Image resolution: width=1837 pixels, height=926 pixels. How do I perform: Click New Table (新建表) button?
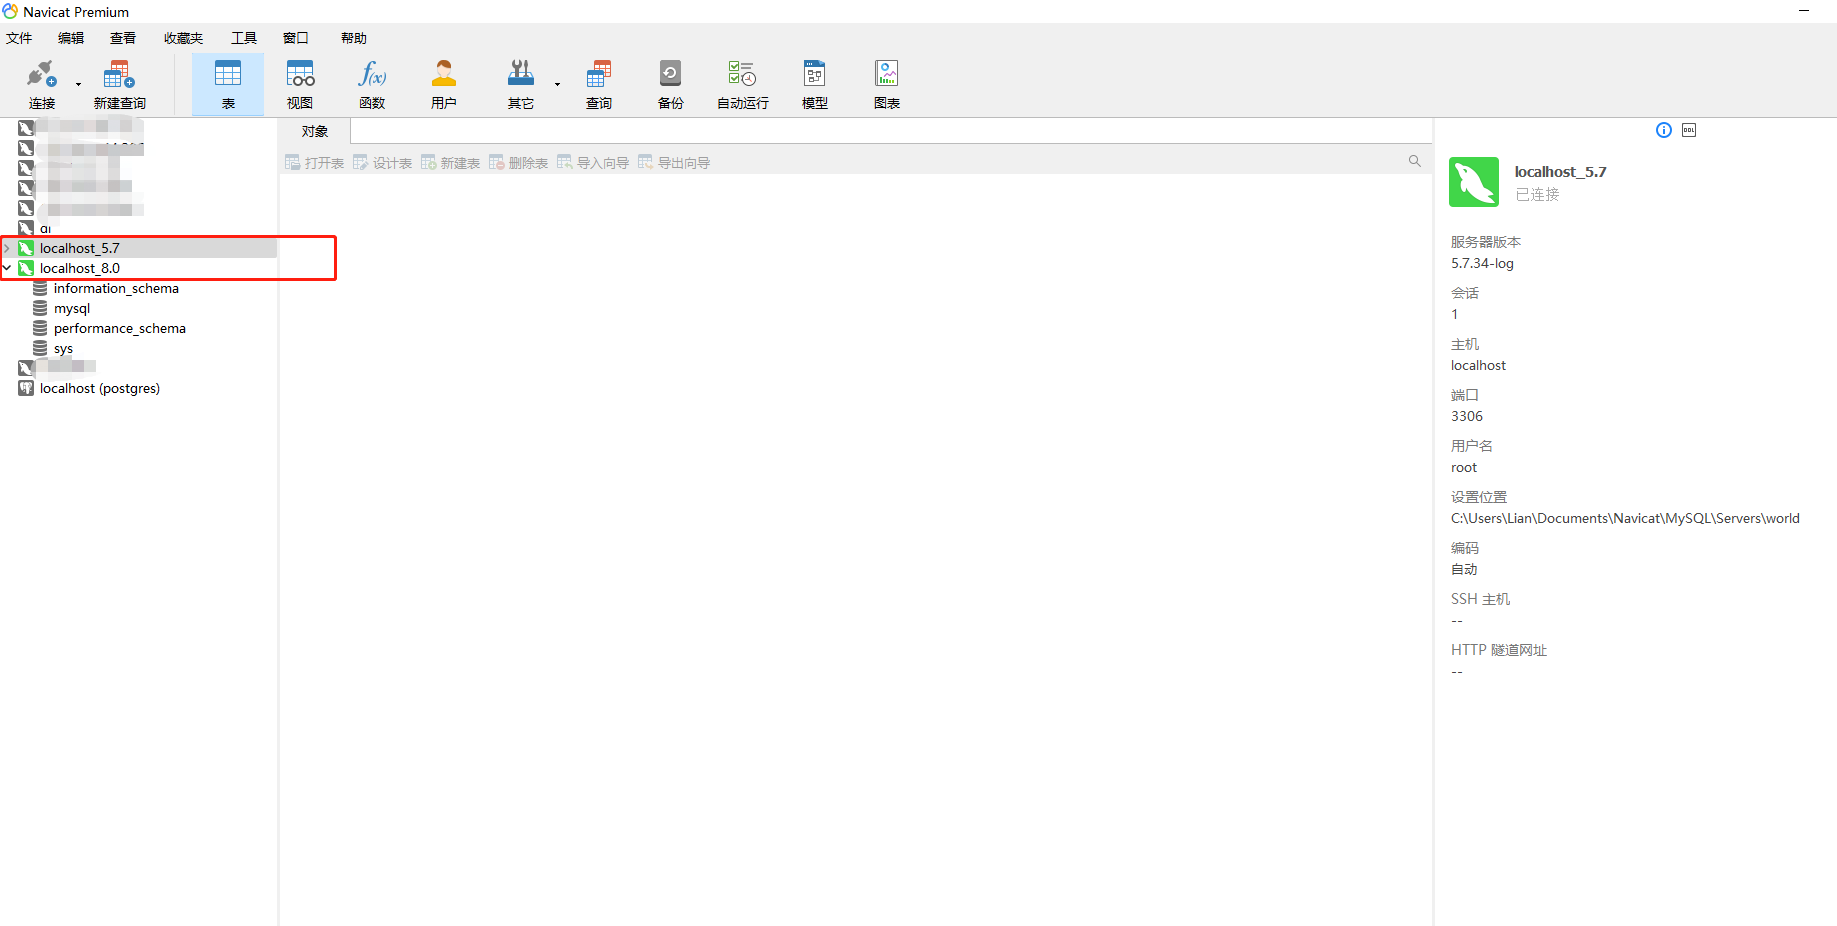(x=450, y=162)
